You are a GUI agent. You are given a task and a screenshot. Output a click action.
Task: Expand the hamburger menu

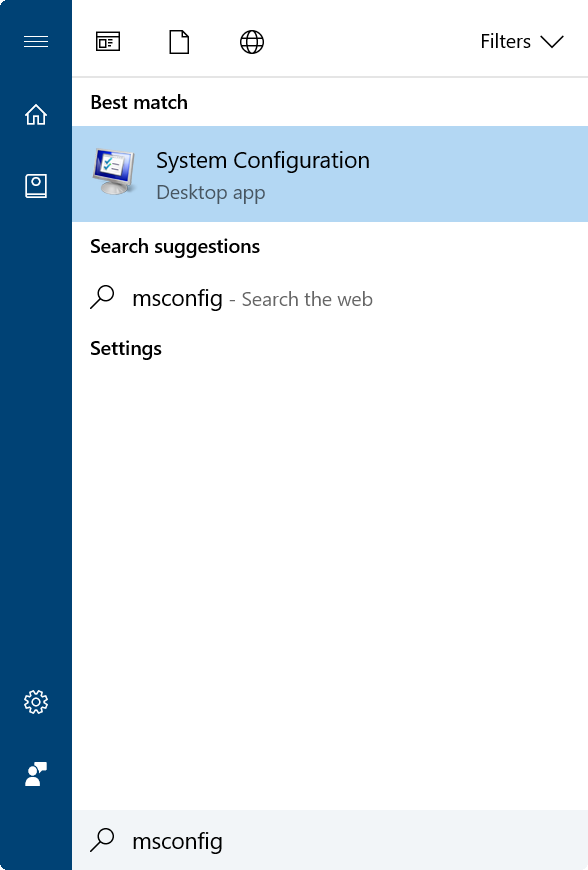[x=36, y=41]
